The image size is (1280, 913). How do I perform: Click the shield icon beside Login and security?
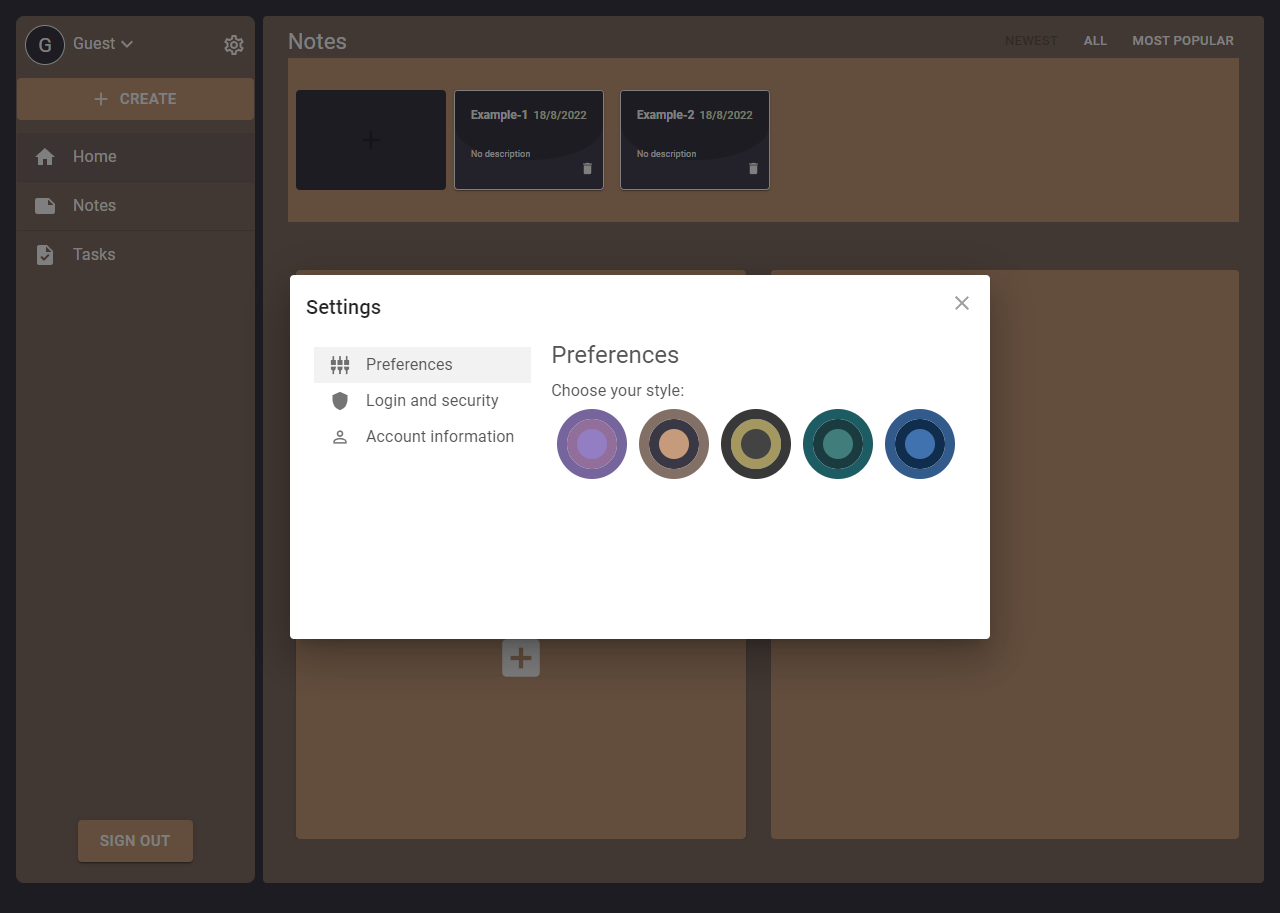[x=339, y=400]
